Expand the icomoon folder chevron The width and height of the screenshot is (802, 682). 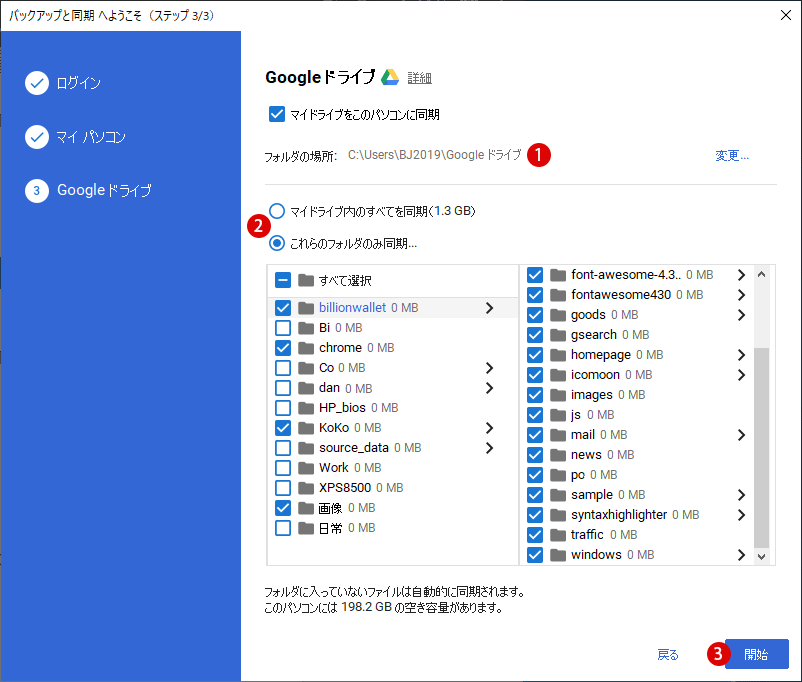[x=742, y=375]
